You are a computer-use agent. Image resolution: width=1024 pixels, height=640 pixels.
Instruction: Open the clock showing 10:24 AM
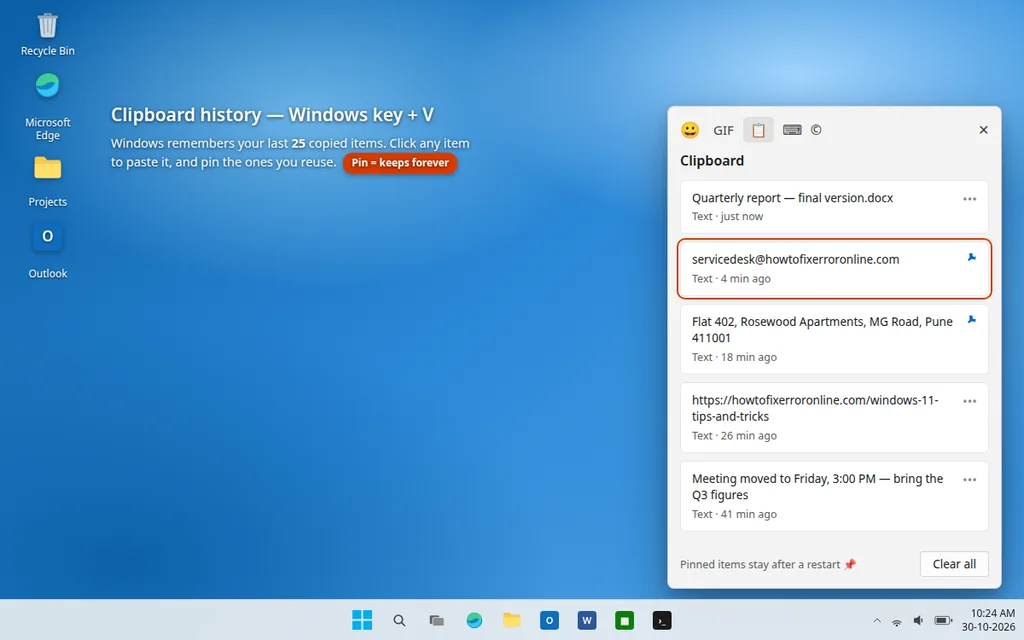pyautogui.click(x=987, y=620)
